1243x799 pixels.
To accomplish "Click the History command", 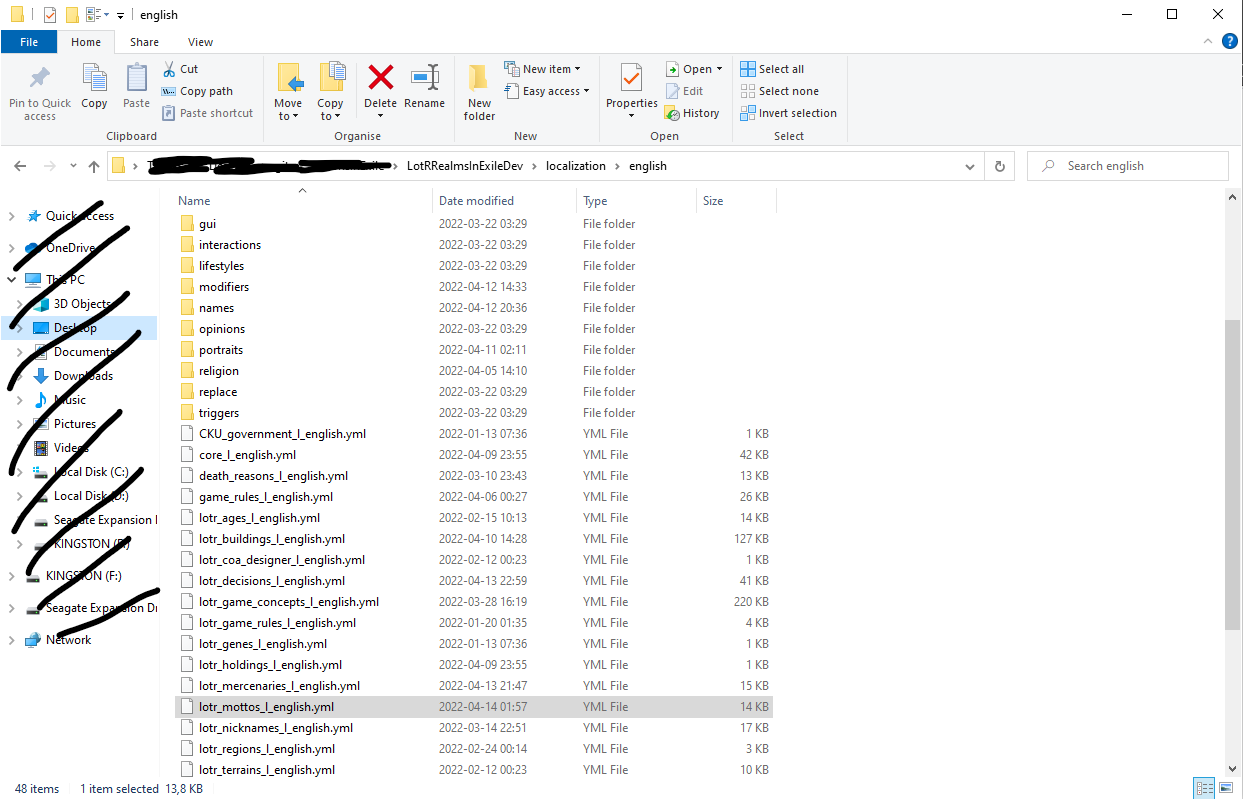I will click(692, 113).
